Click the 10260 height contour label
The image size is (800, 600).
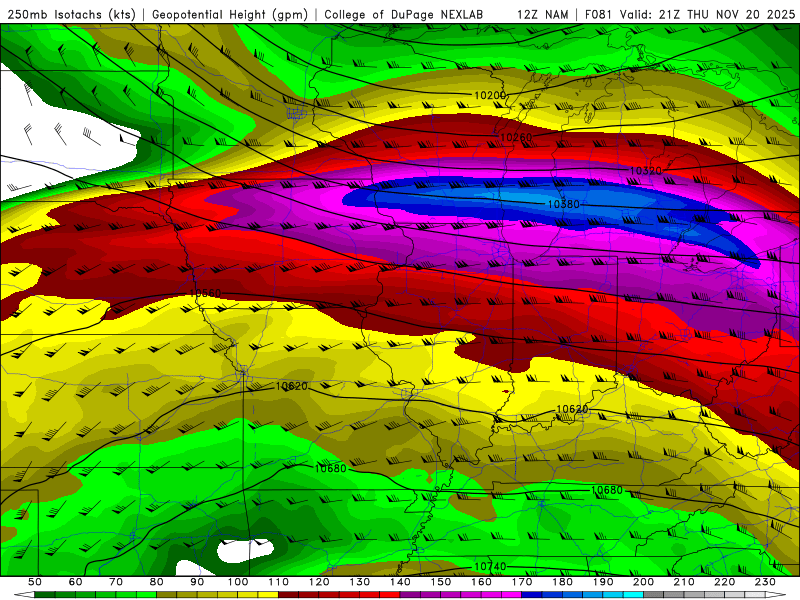tap(516, 137)
